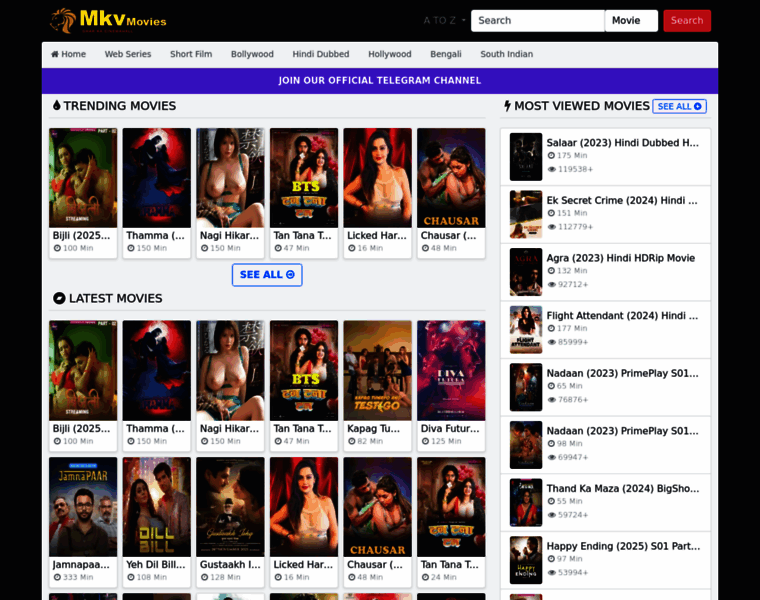The height and width of the screenshot is (600, 760).
Task: Open Kapag Tu... movie poster
Action: 378,370
